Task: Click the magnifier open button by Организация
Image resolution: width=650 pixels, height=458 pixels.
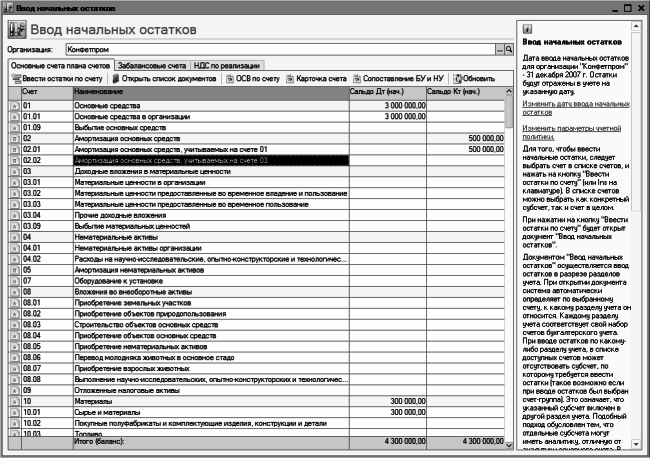Action: 509,50
